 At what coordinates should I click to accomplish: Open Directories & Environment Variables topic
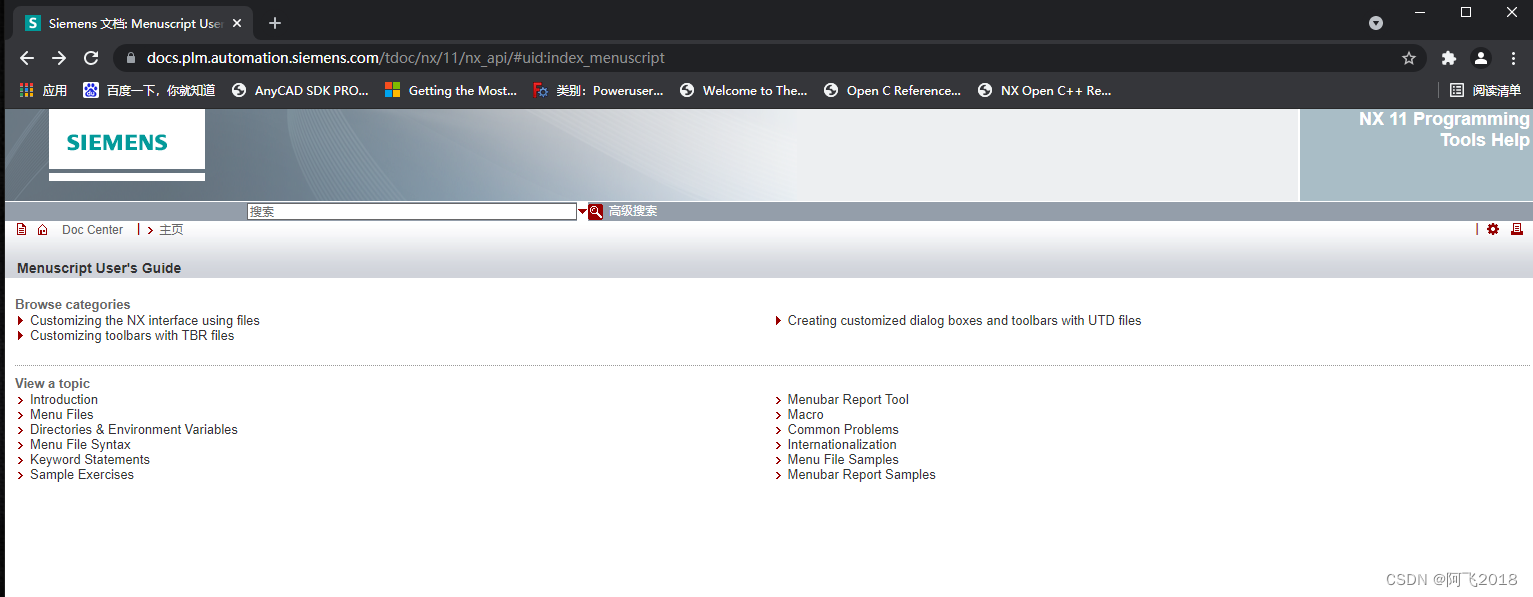pos(134,430)
